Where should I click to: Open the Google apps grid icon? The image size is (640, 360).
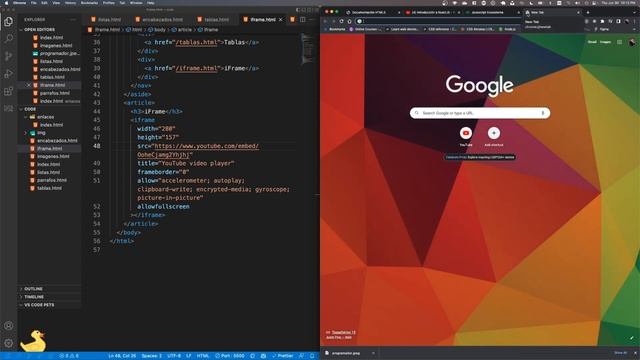point(620,42)
